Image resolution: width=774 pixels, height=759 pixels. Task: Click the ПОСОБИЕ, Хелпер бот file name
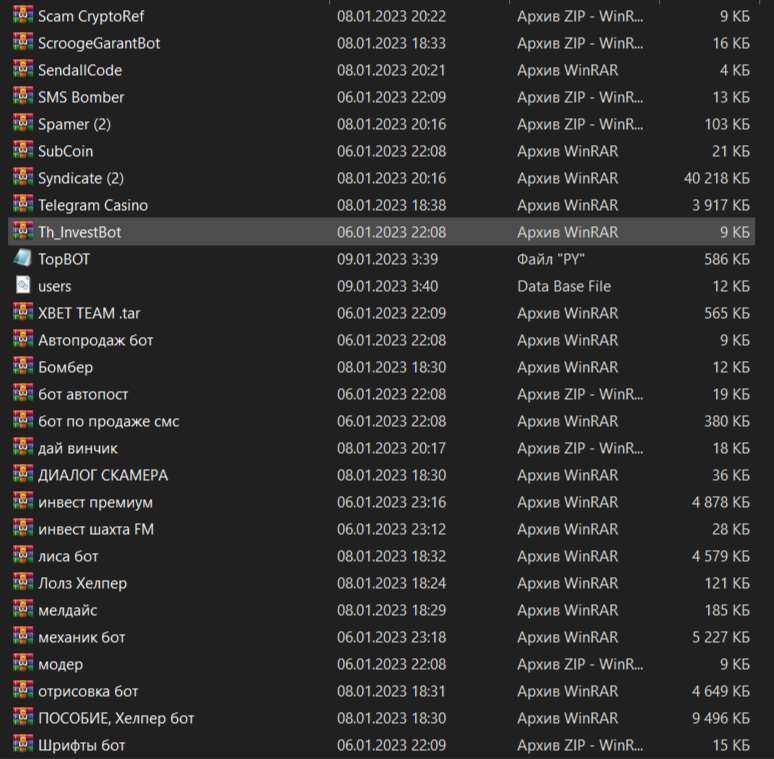point(116,718)
